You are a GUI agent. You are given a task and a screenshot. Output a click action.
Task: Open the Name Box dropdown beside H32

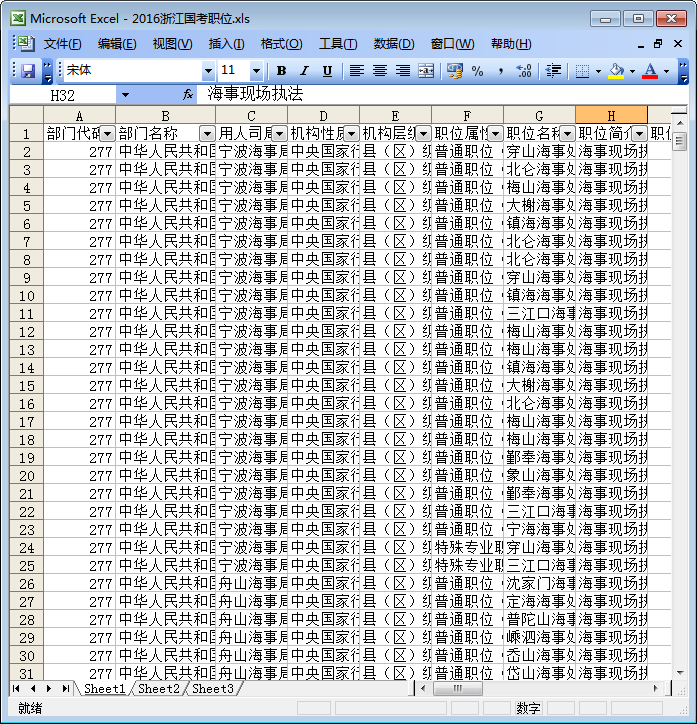pos(125,95)
